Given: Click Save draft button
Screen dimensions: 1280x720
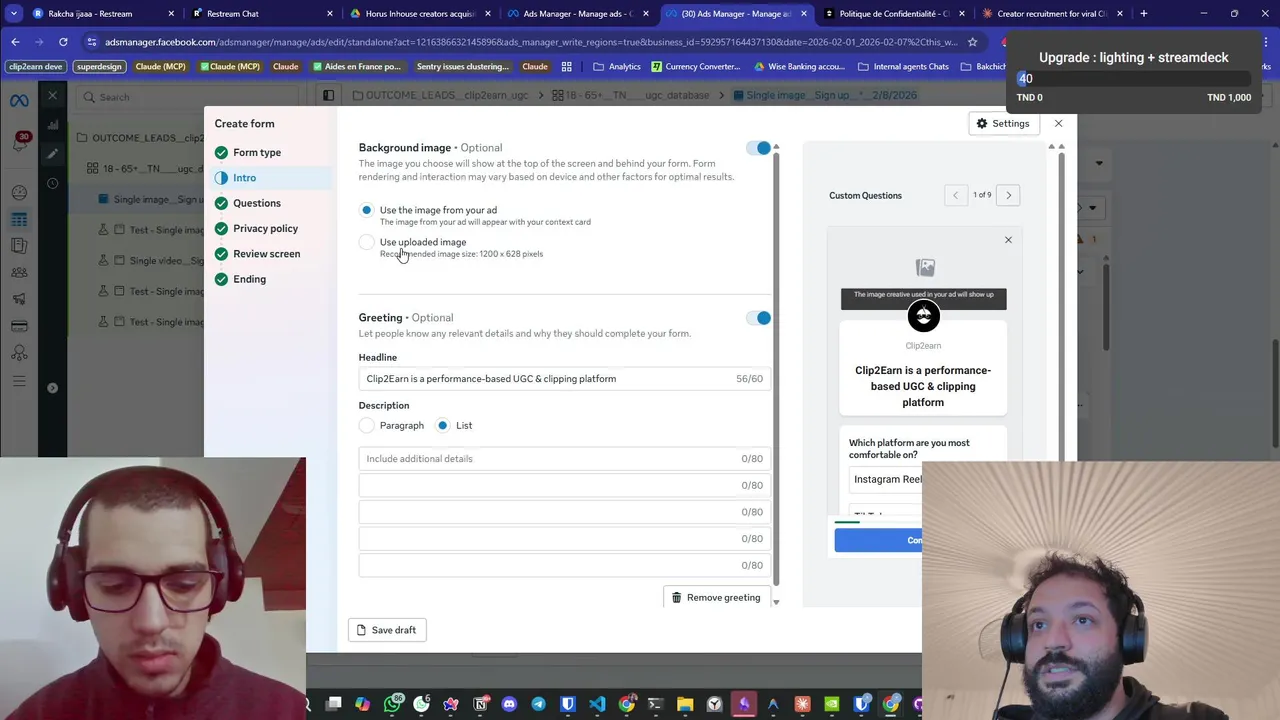Looking at the screenshot, I should click(x=387, y=630).
